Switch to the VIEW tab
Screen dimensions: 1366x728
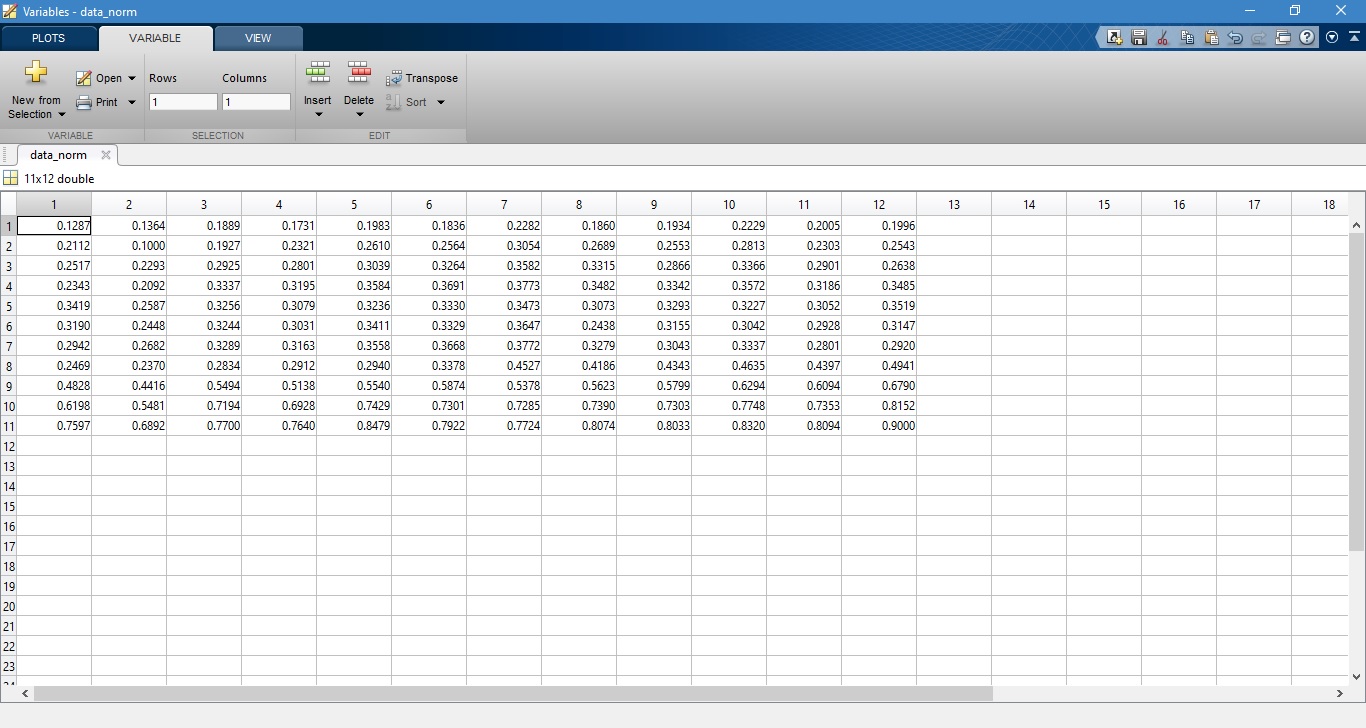point(258,38)
